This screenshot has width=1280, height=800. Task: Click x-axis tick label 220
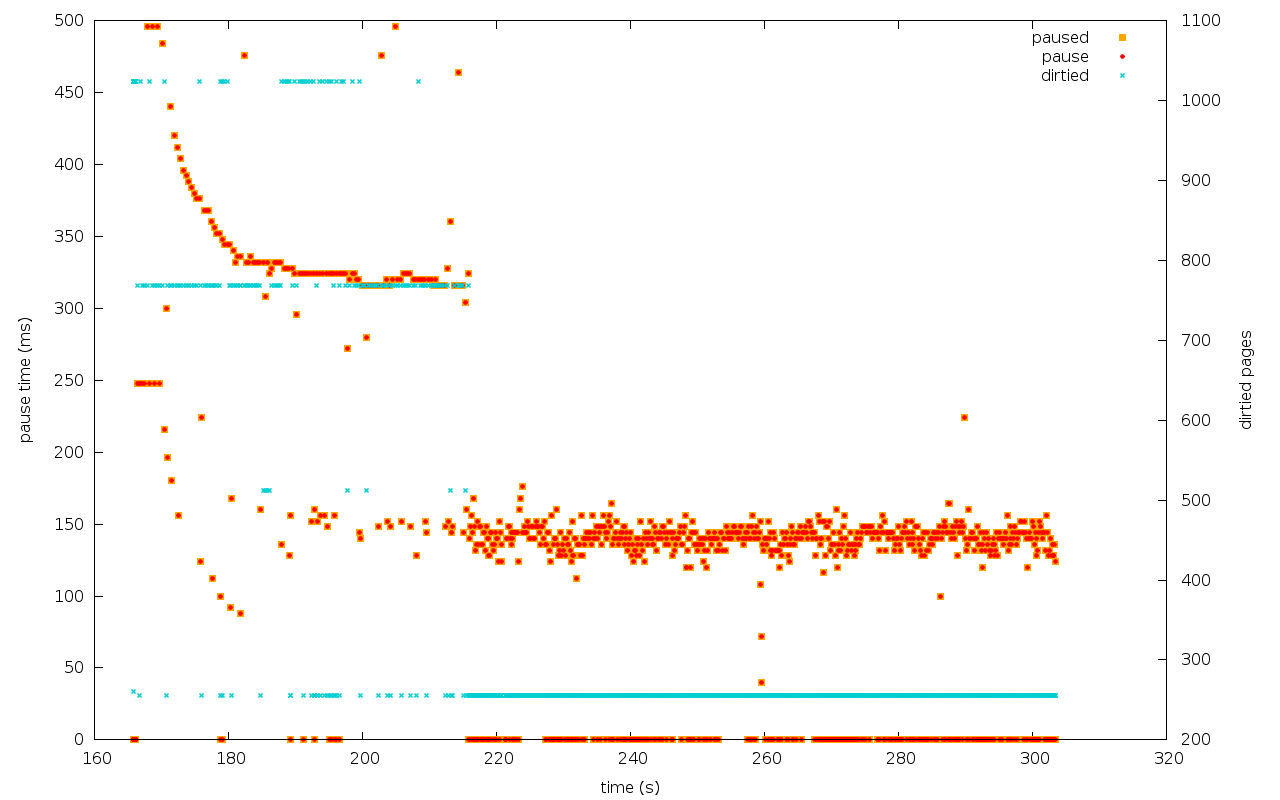click(x=498, y=758)
